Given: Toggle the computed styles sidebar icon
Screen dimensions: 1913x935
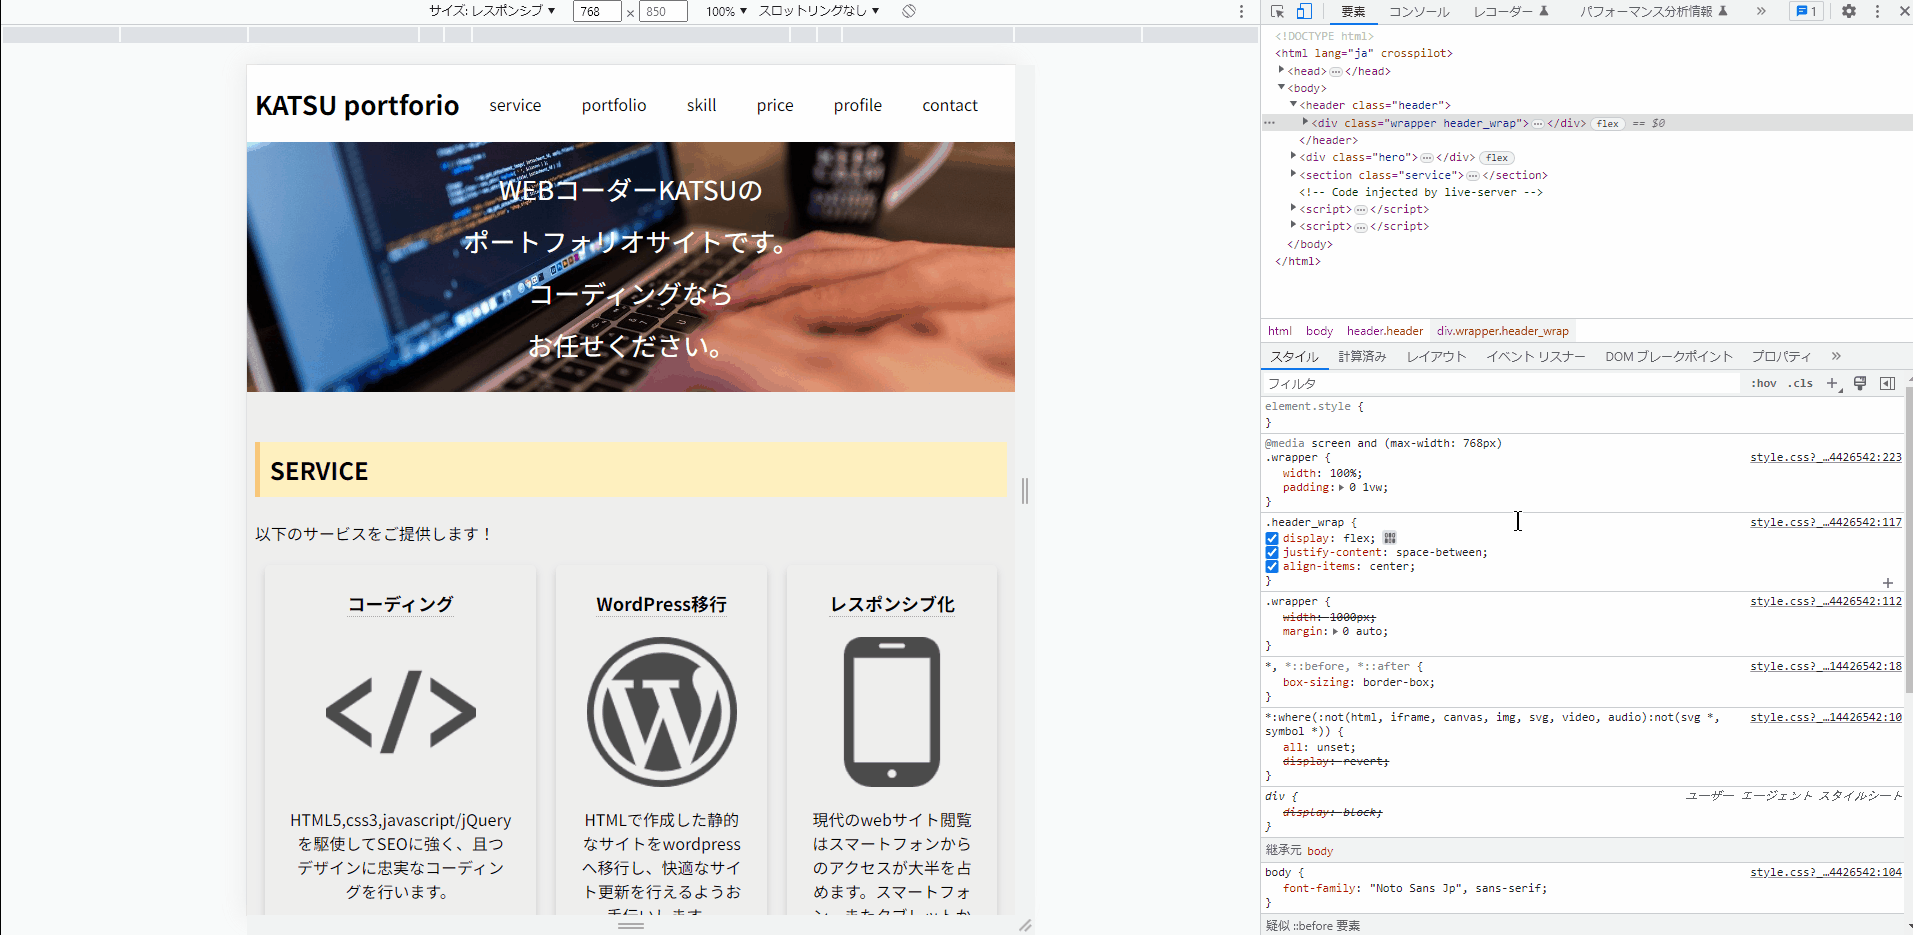Looking at the screenshot, I should coord(1887,383).
